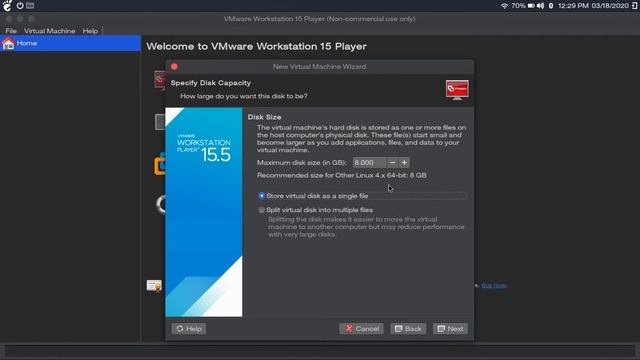The image size is (640, 360).
Task: Select Store virtual disk as a single file
Action: click(262, 196)
